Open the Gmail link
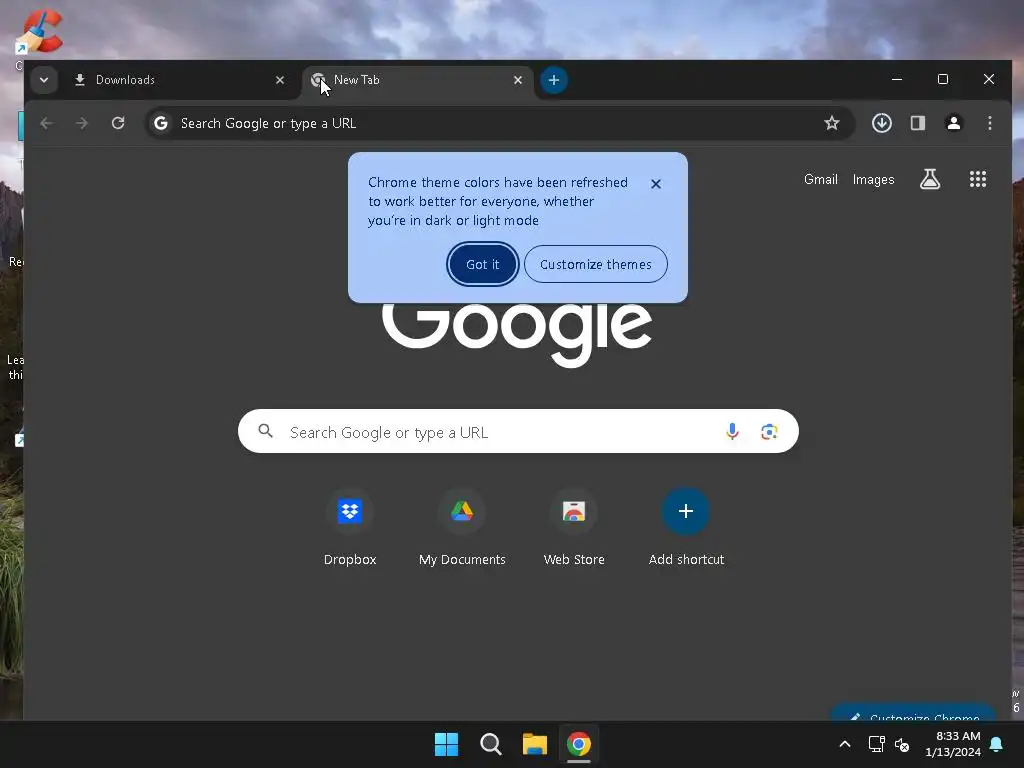The height and width of the screenshot is (768, 1024). point(820,180)
